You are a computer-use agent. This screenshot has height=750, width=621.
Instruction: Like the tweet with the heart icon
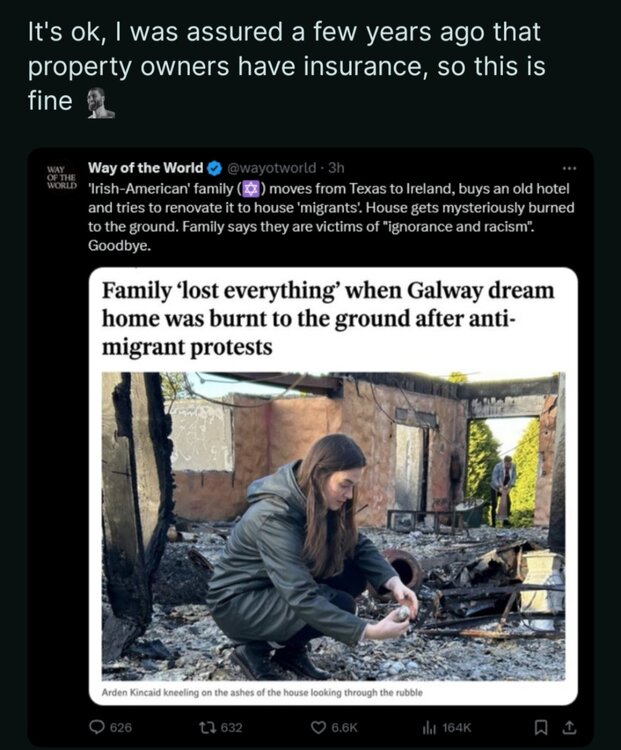click(319, 727)
